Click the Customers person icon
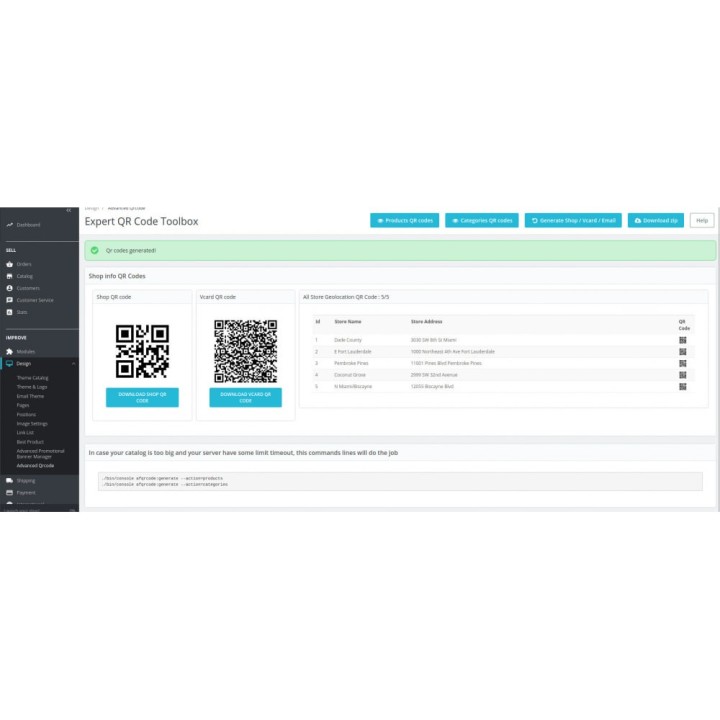The height and width of the screenshot is (720, 720). point(10,288)
